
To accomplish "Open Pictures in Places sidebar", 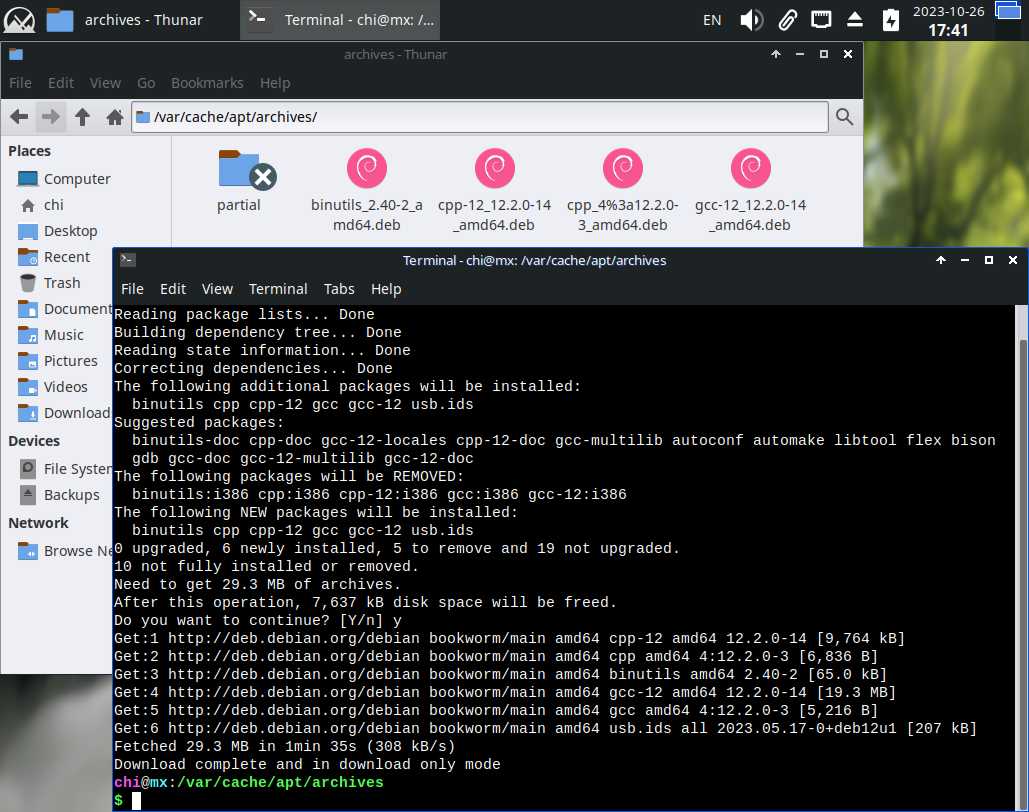I will (x=58, y=361).
